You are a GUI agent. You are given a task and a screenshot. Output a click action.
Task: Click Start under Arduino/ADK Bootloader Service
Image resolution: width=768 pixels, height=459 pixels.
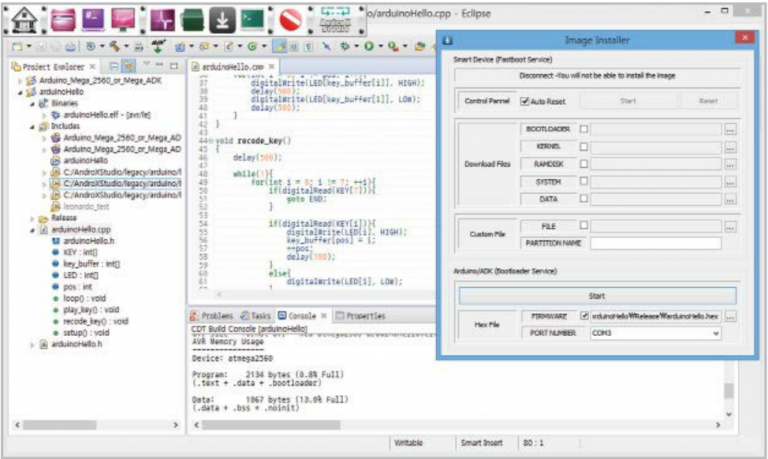(x=597, y=296)
